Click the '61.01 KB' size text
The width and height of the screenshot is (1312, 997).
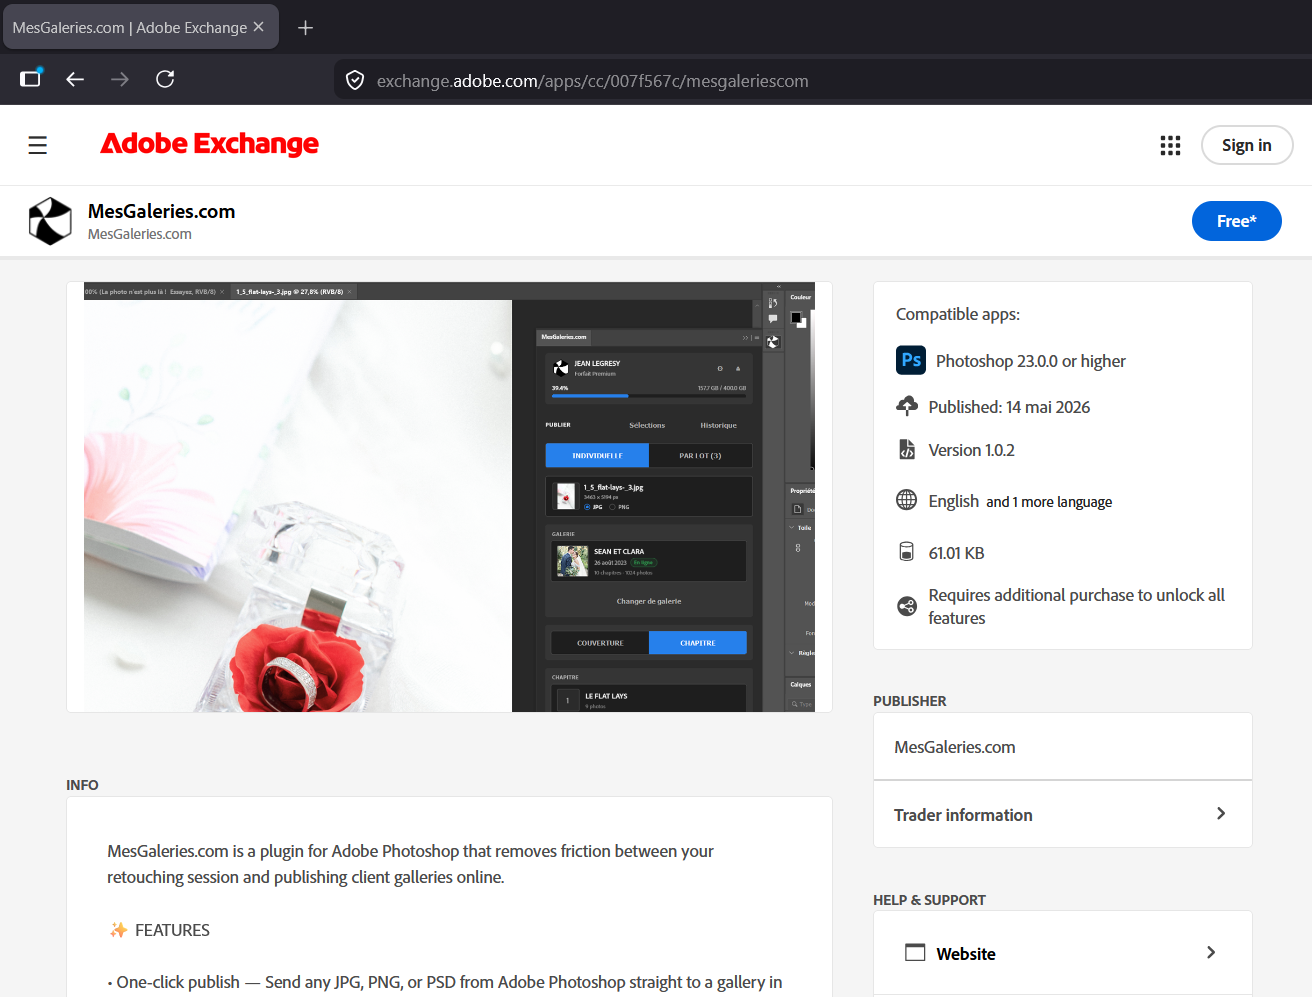956,553
